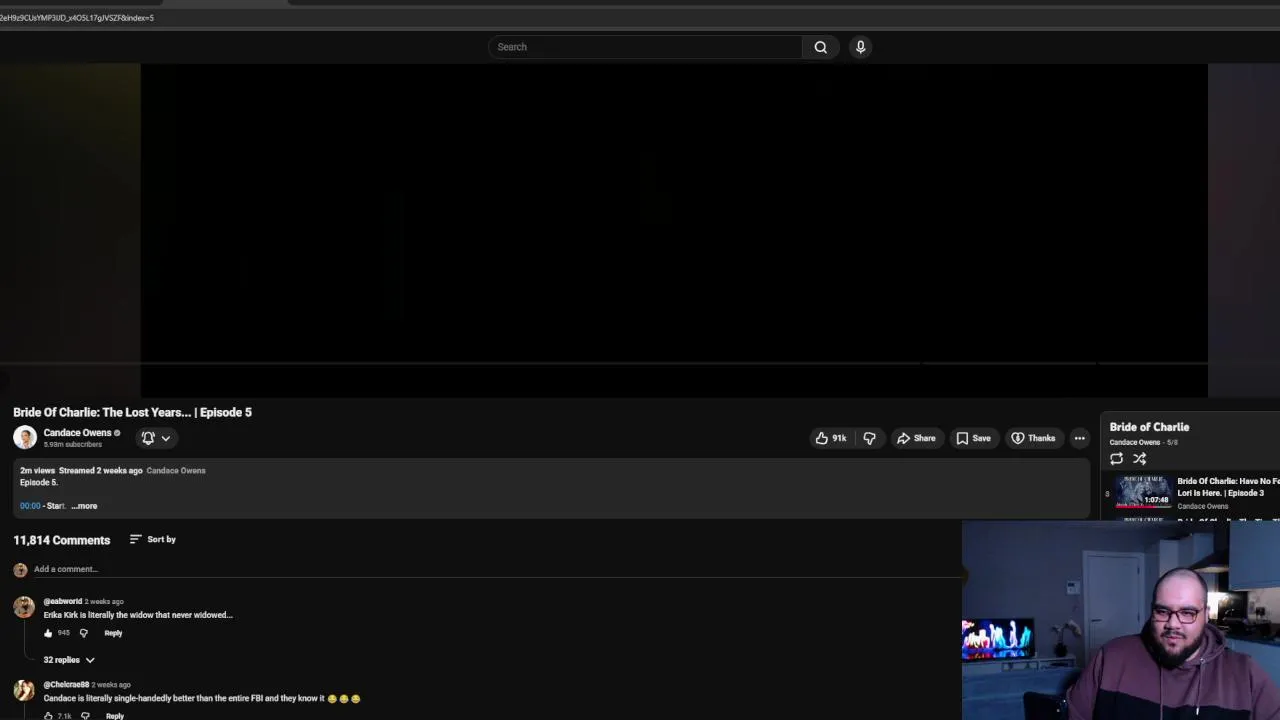This screenshot has width=1280, height=720.
Task: Open the Bride of Charlie playlist title
Action: coord(1149,427)
